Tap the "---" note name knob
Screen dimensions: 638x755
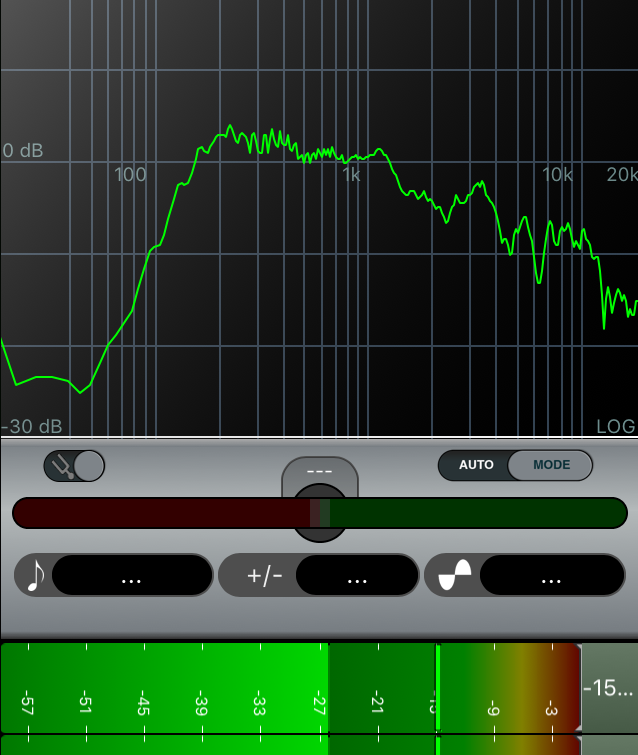point(320,472)
